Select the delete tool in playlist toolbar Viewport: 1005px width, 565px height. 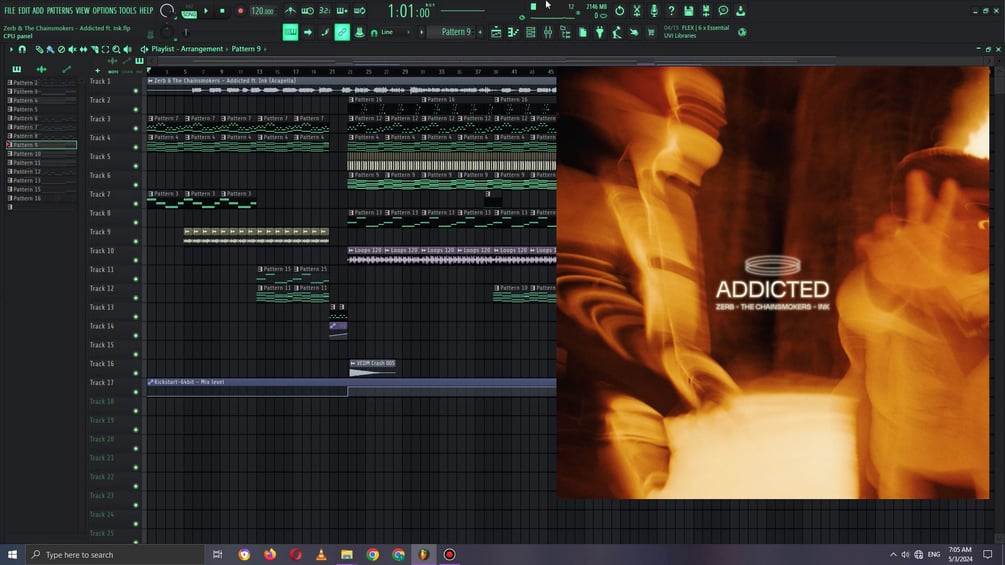click(x=61, y=49)
